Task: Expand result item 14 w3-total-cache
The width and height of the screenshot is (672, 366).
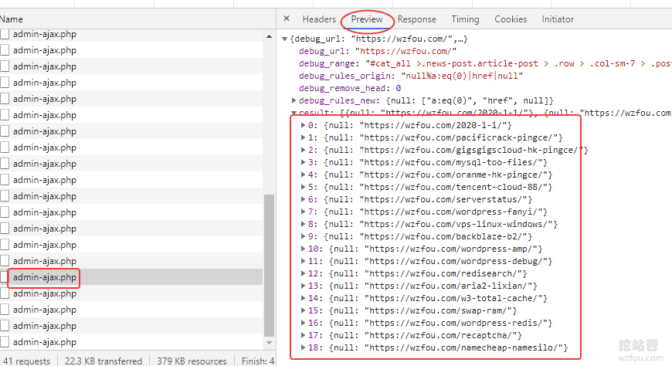Action: [303, 298]
